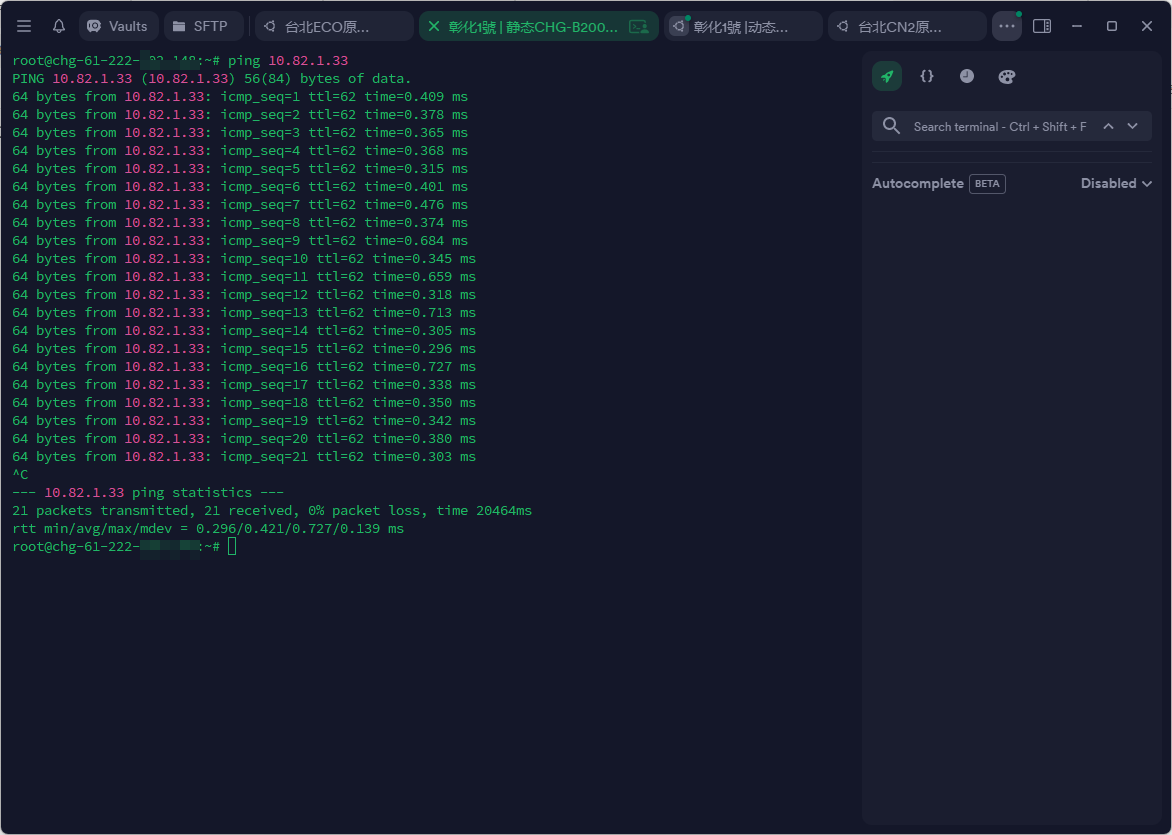Switch to the 彰化1號 动态 tab
This screenshot has height=835, width=1172.
744,26
